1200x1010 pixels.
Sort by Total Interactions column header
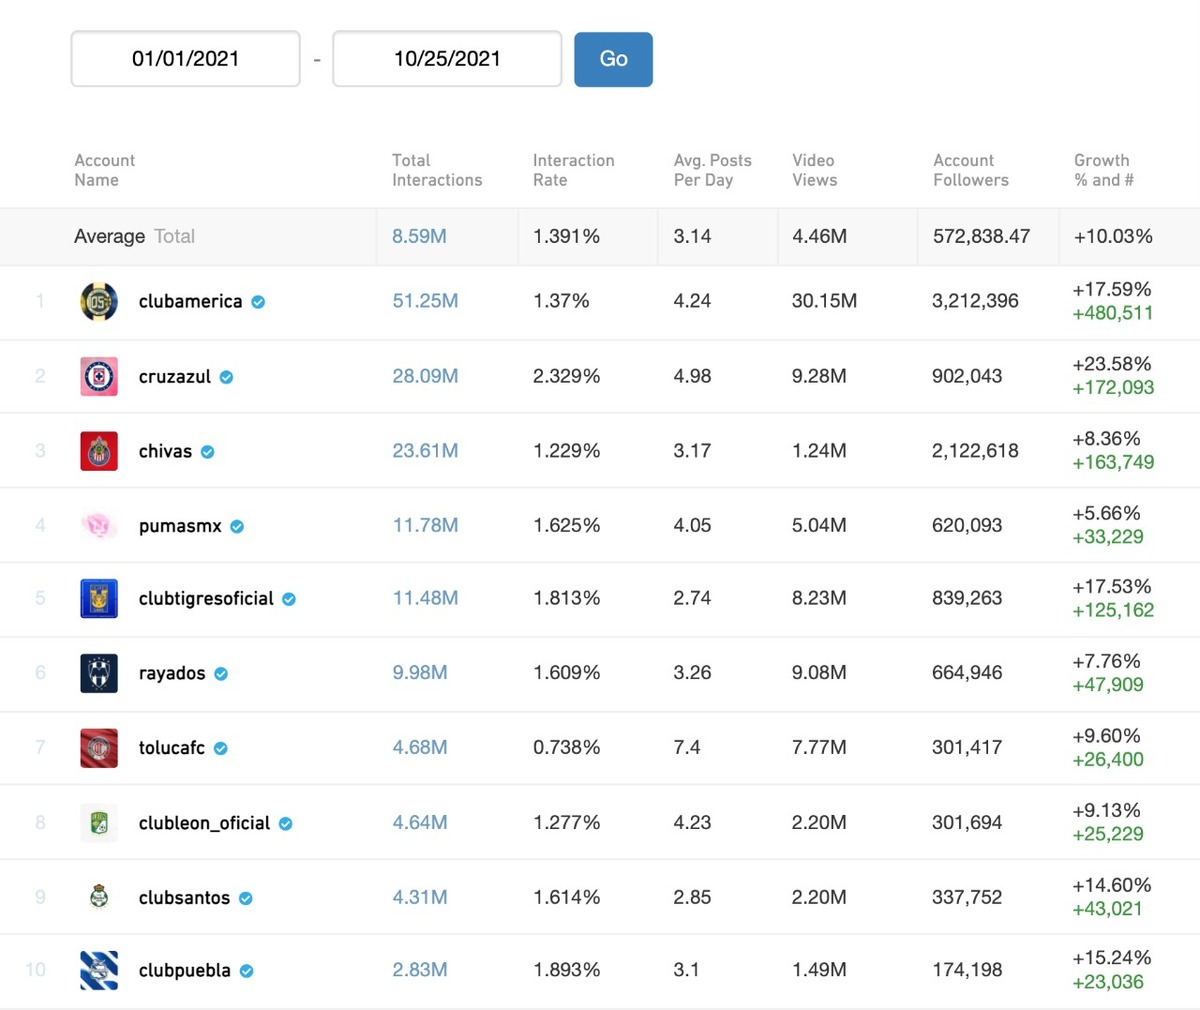click(437, 170)
